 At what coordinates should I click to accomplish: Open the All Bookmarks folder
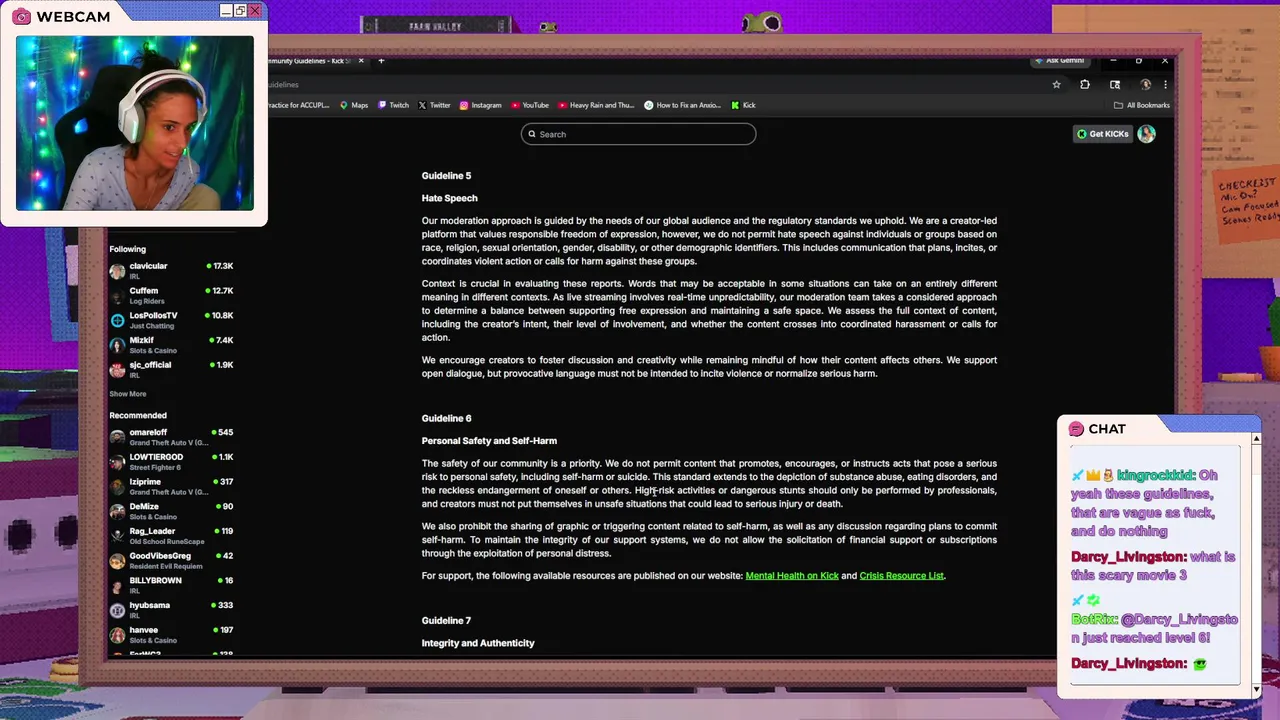coord(1141,105)
